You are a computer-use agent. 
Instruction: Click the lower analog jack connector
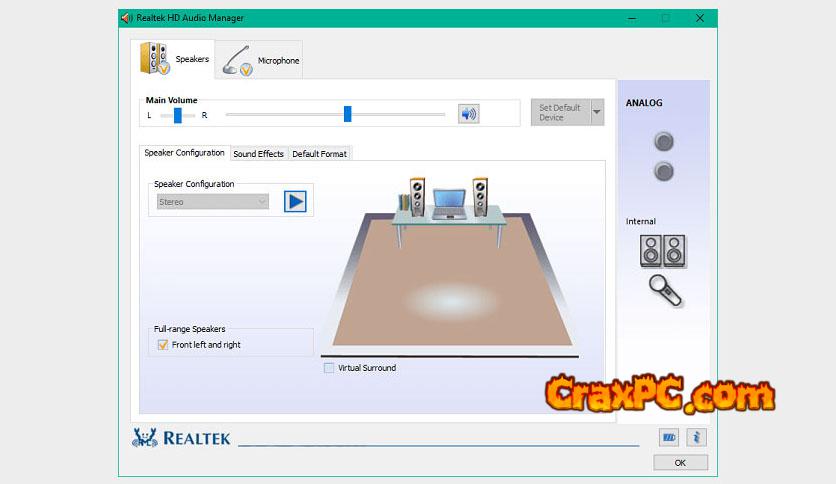664,172
